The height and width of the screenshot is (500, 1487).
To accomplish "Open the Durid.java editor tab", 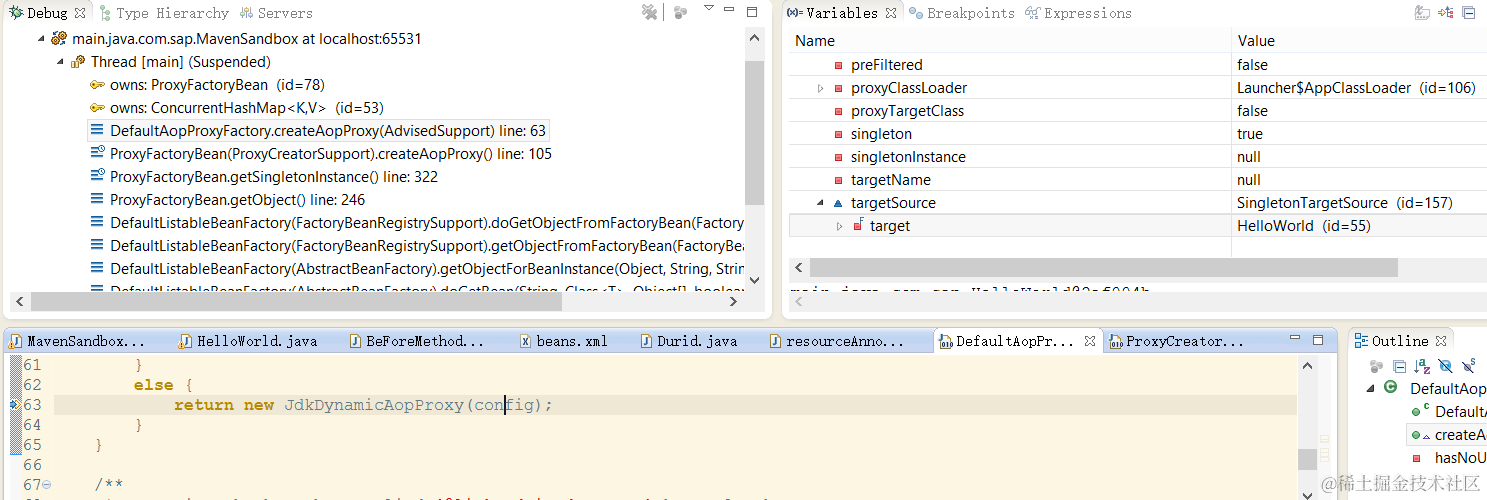I will 689,341.
